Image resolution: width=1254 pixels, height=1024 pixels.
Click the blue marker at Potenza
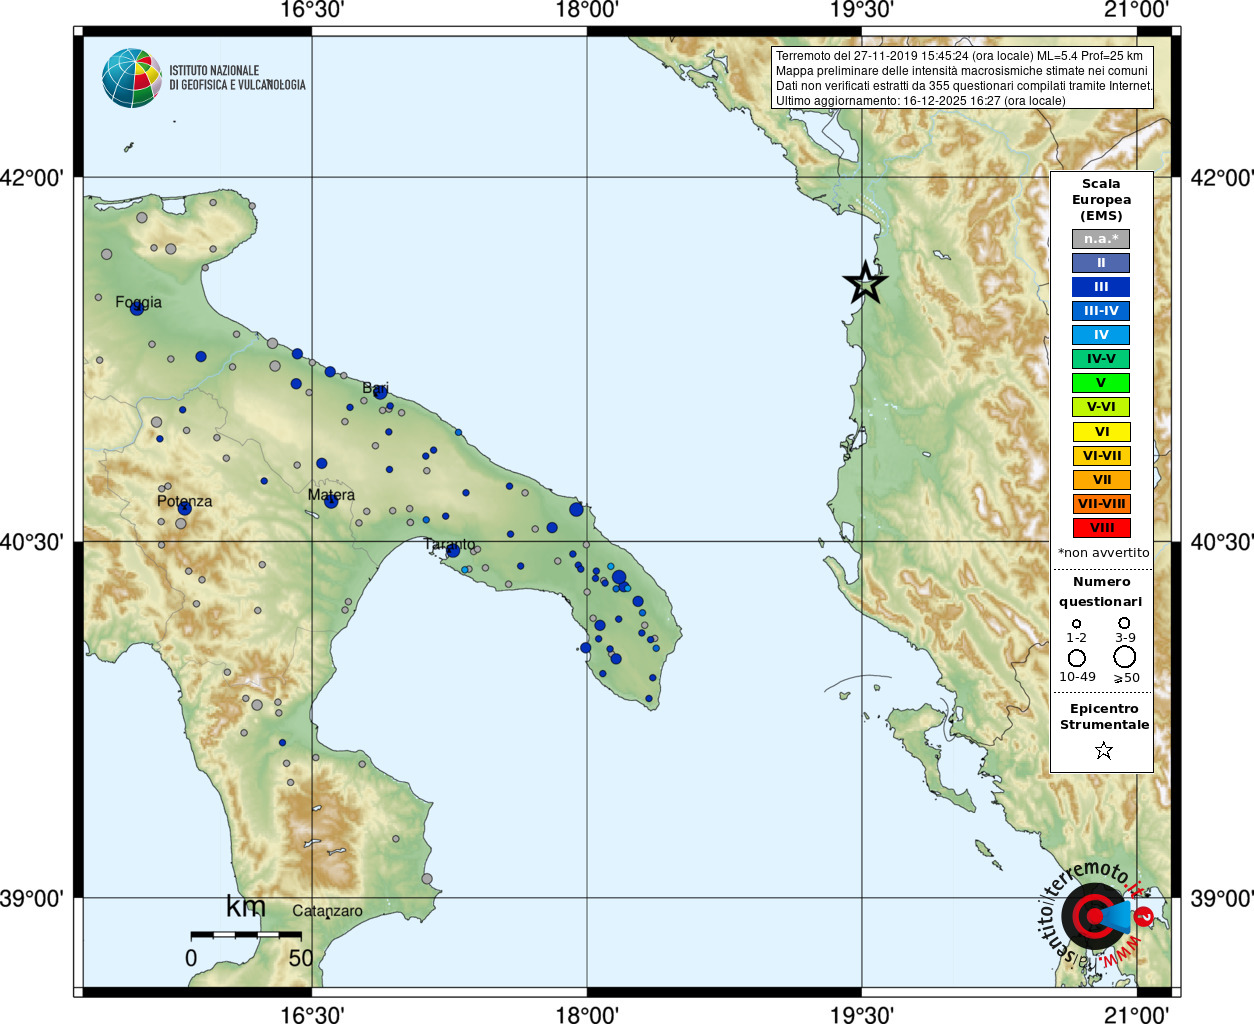point(184,508)
